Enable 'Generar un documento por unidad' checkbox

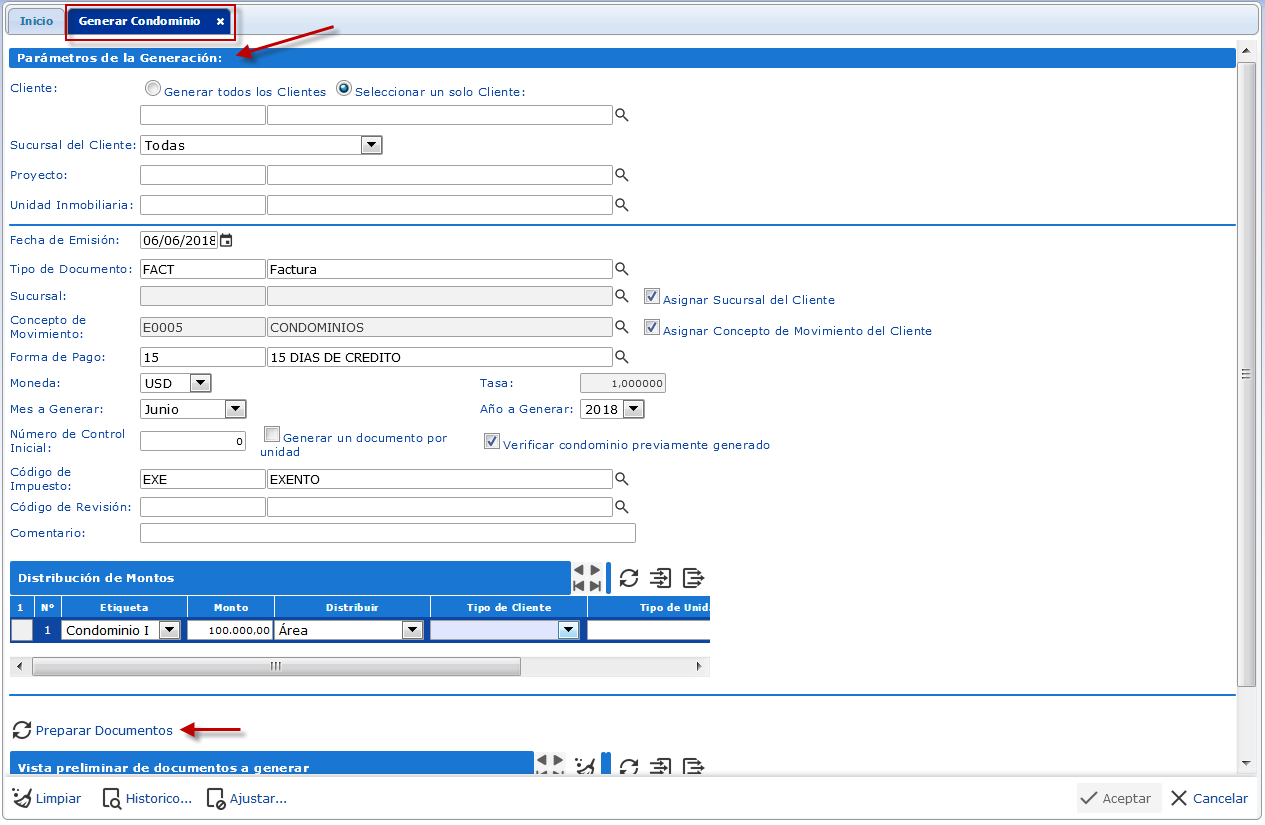click(x=272, y=435)
